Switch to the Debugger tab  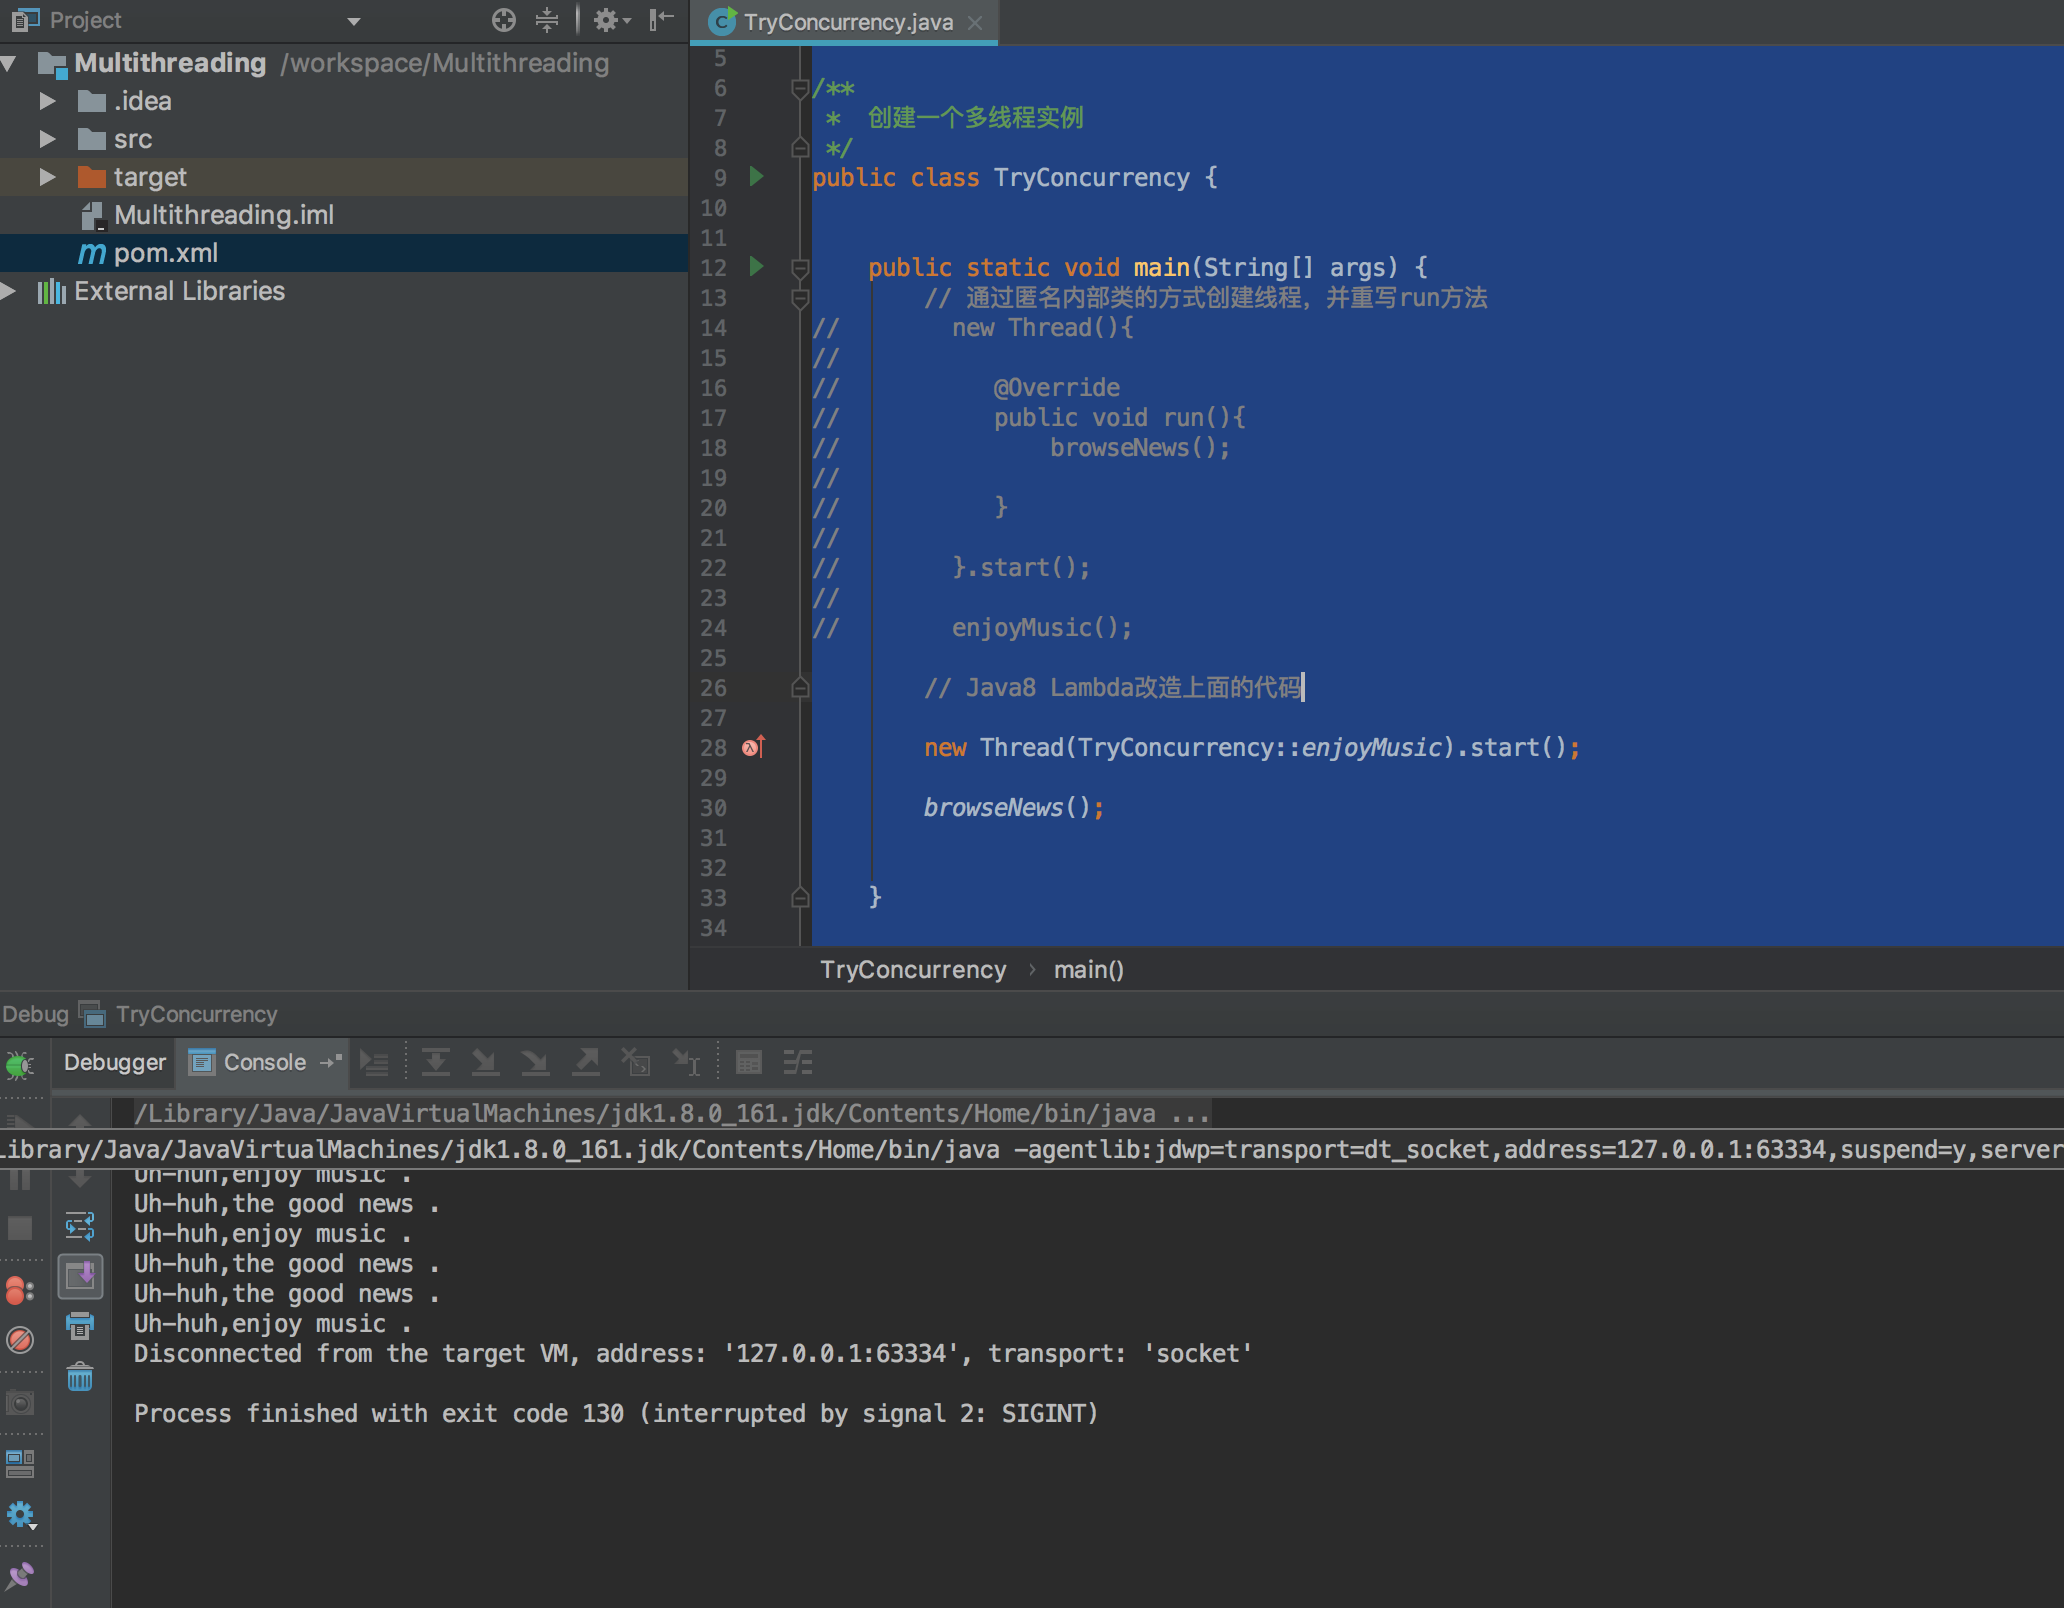pyautogui.click(x=114, y=1062)
